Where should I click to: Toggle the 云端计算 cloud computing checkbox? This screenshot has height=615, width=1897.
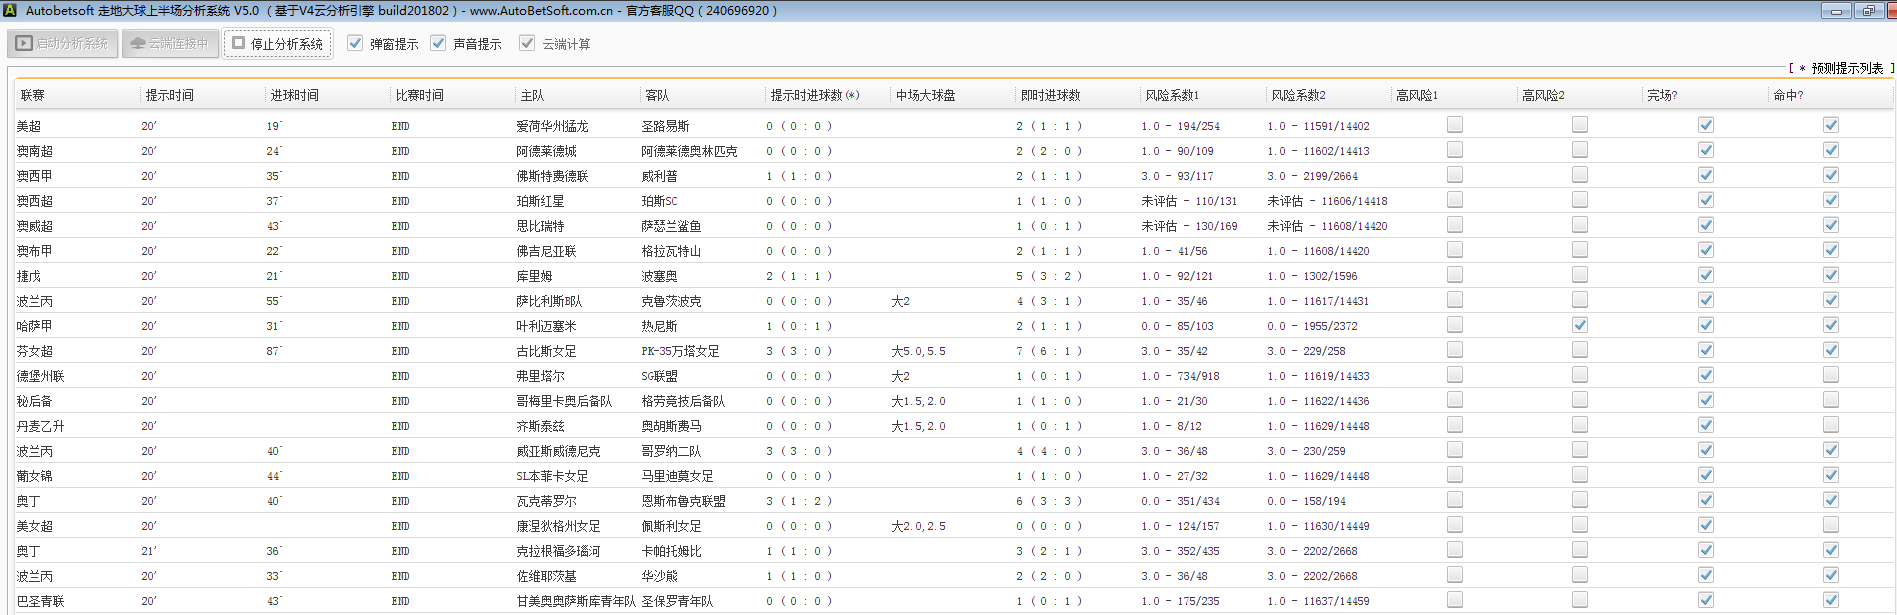527,43
